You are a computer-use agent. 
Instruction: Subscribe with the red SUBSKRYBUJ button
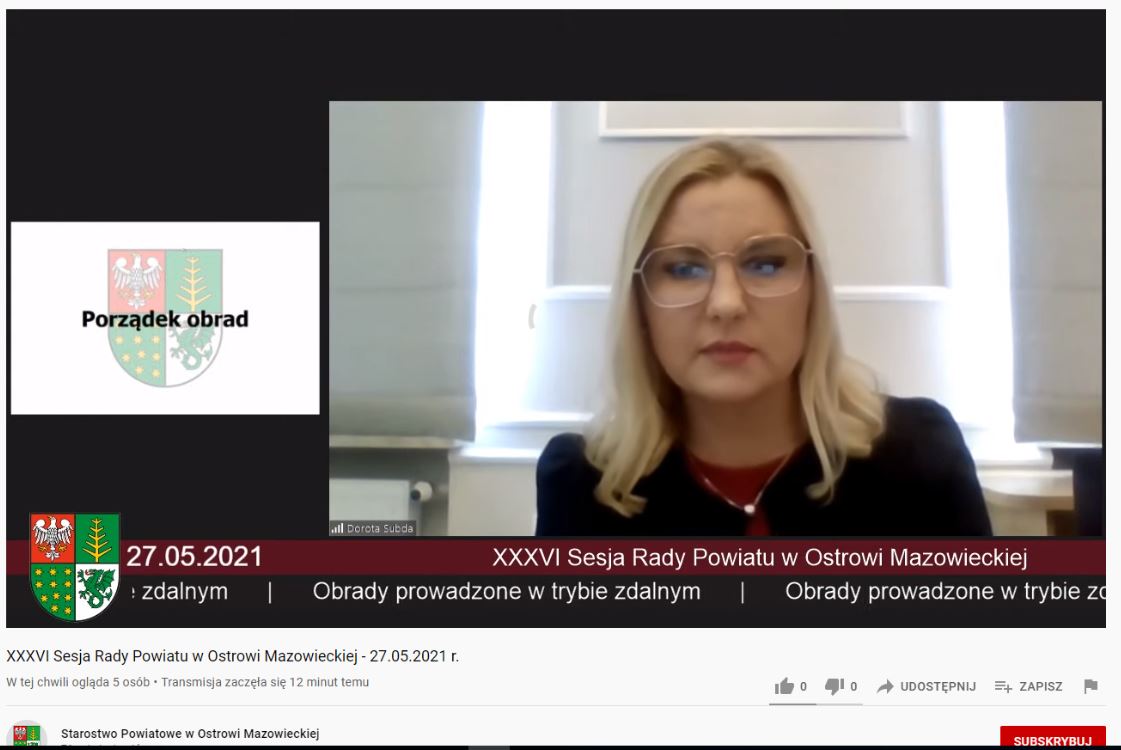point(1052,739)
